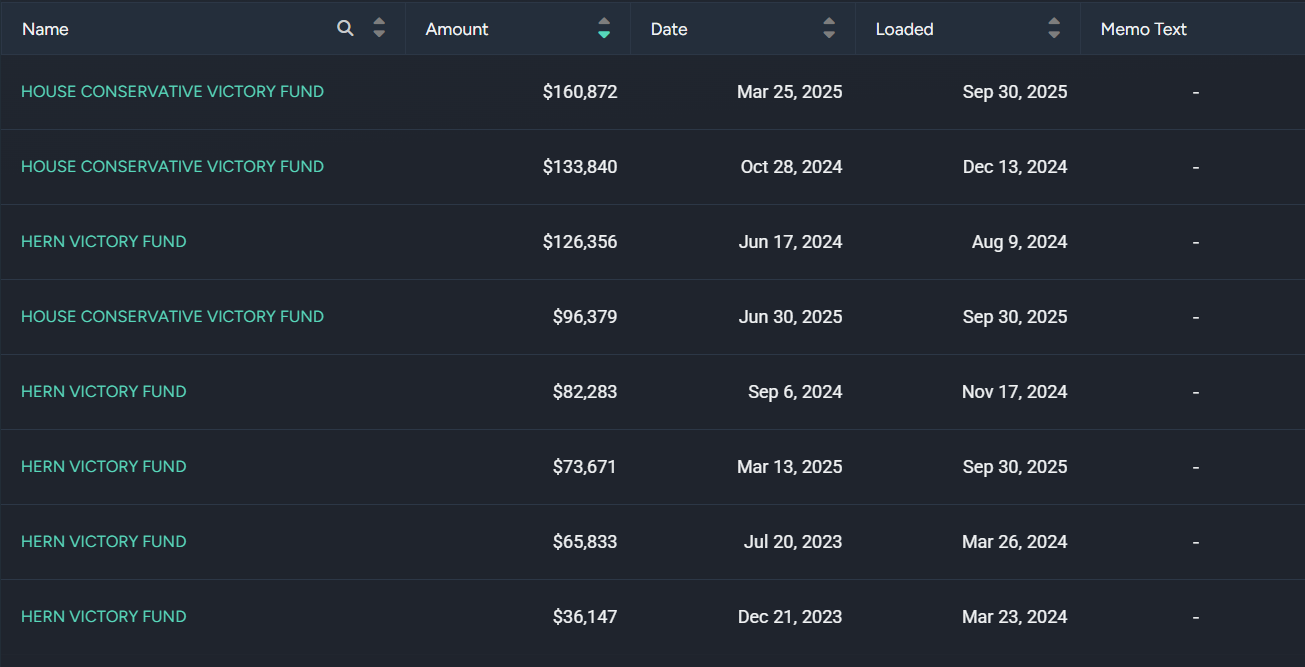1305x667 pixels.
Task: Open the Hern Victory Fund link for $126,356
Action: [104, 241]
